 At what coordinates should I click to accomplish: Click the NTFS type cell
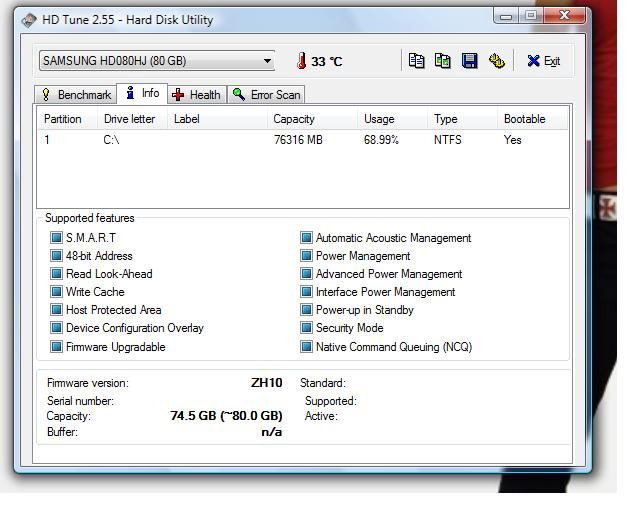(x=447, y=140)
